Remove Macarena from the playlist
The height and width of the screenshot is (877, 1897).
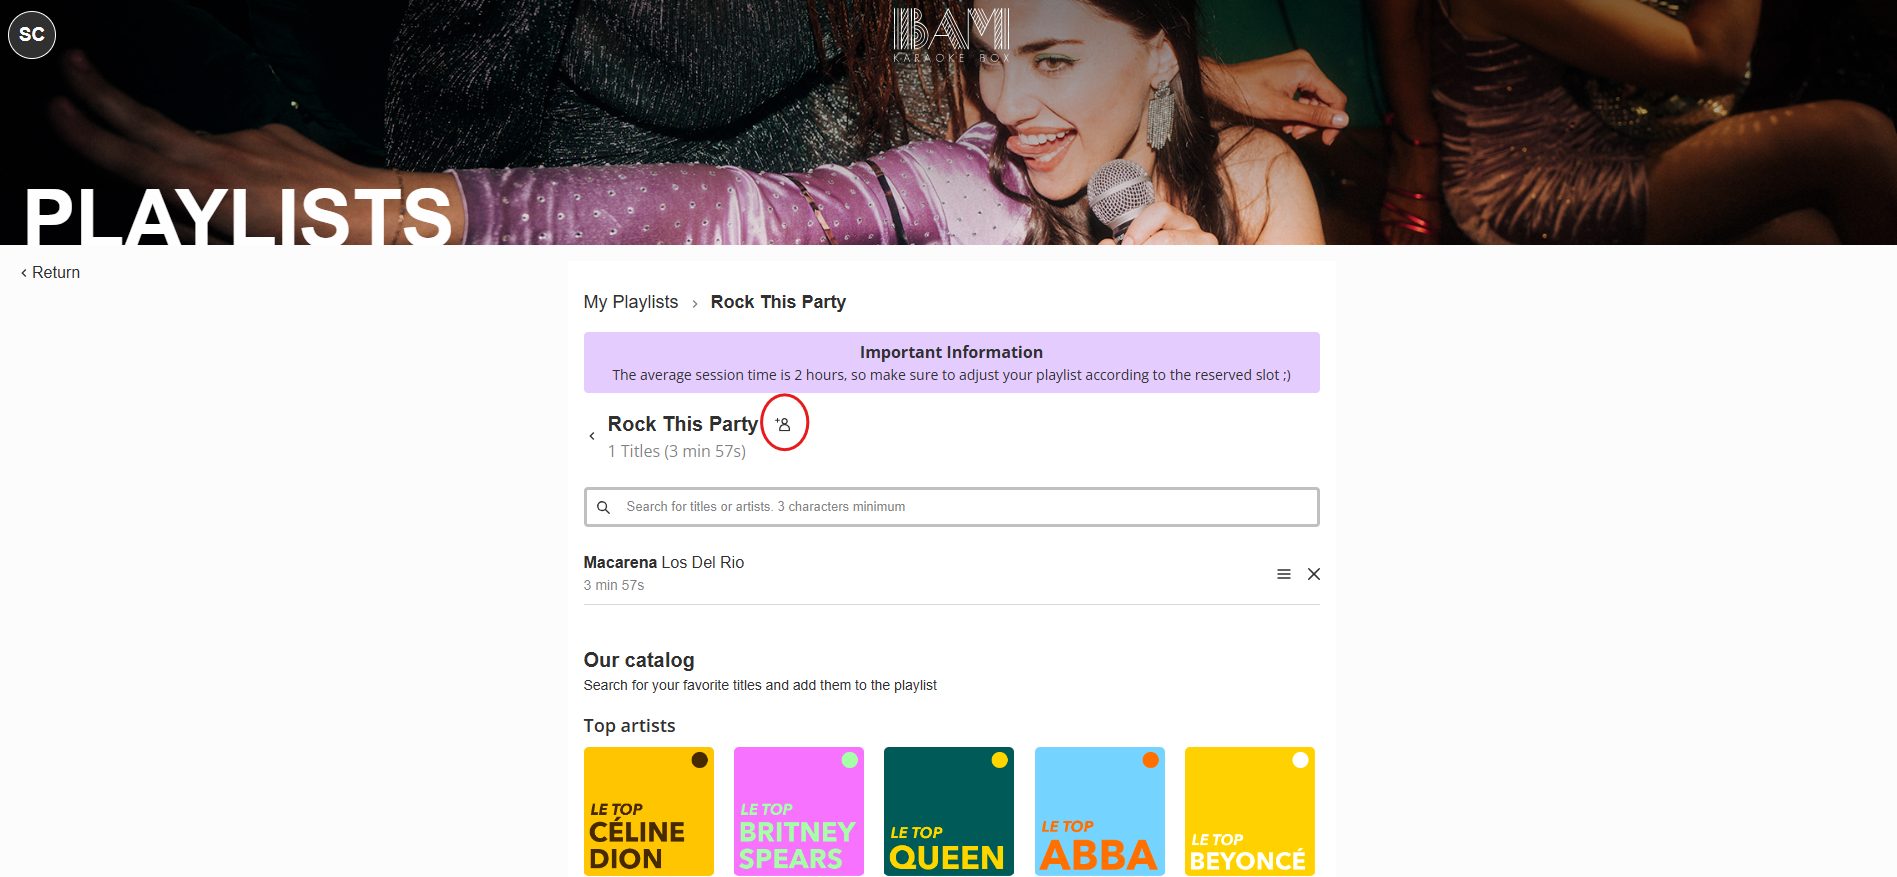[x=1314, y=574]
